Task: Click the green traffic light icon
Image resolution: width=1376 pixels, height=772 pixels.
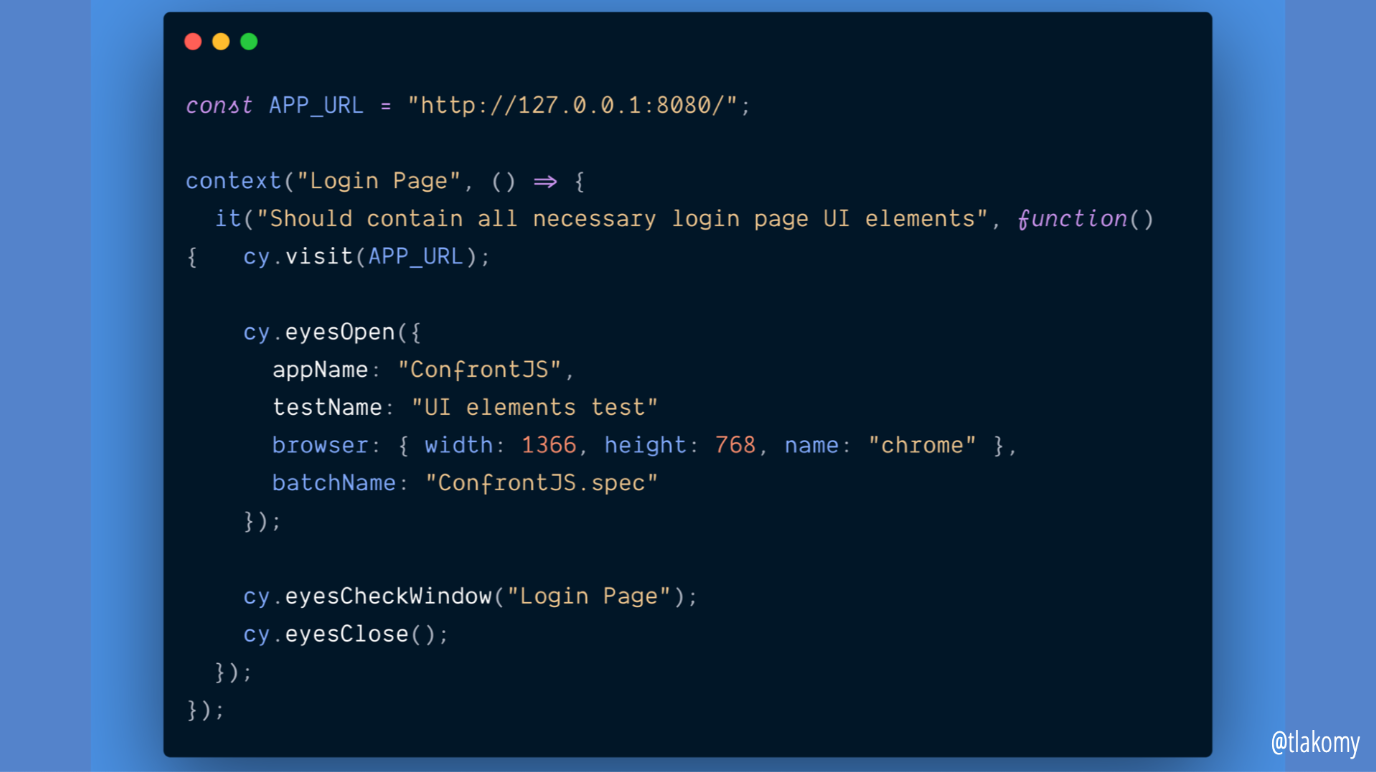Action: 248,41
